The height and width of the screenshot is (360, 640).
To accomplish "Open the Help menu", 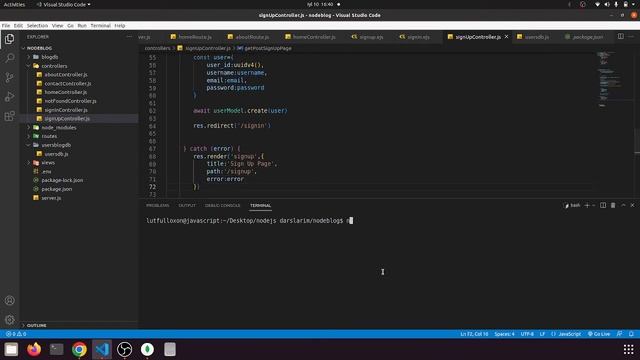I will coord(120,25).
